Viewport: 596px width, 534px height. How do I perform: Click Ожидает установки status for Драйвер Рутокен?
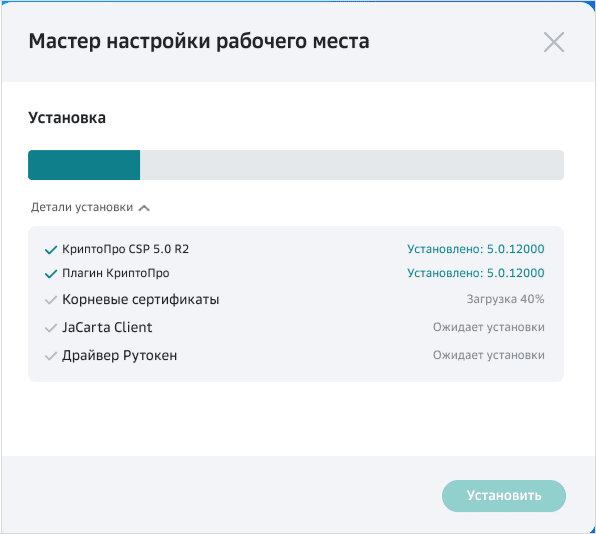(488, 355)
